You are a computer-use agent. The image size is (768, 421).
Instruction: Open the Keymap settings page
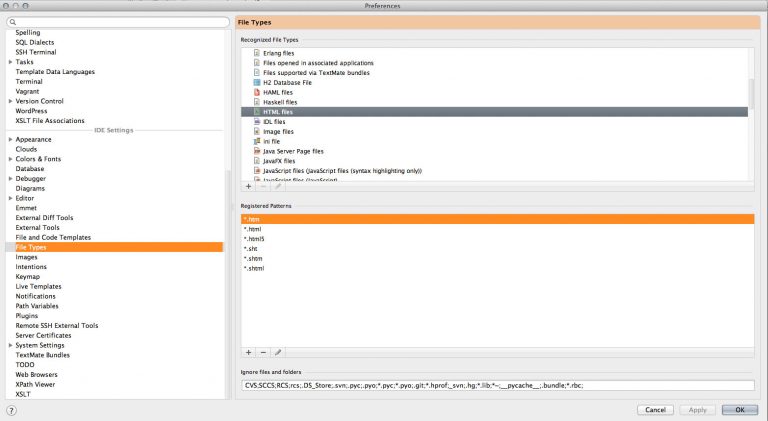(x=27, y=277)
